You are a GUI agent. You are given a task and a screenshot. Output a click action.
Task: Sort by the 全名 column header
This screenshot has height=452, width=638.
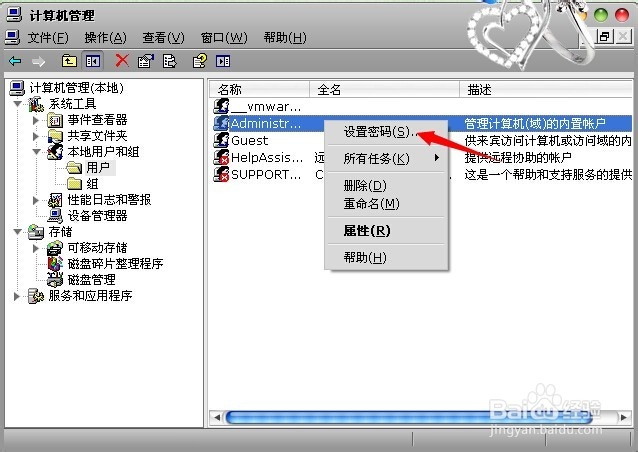(385, 90)
